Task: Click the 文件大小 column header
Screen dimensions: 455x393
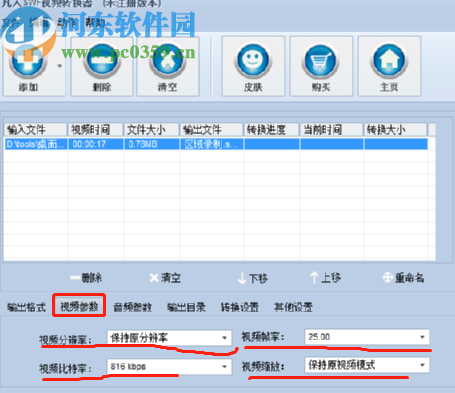Action: coord(152,130)
